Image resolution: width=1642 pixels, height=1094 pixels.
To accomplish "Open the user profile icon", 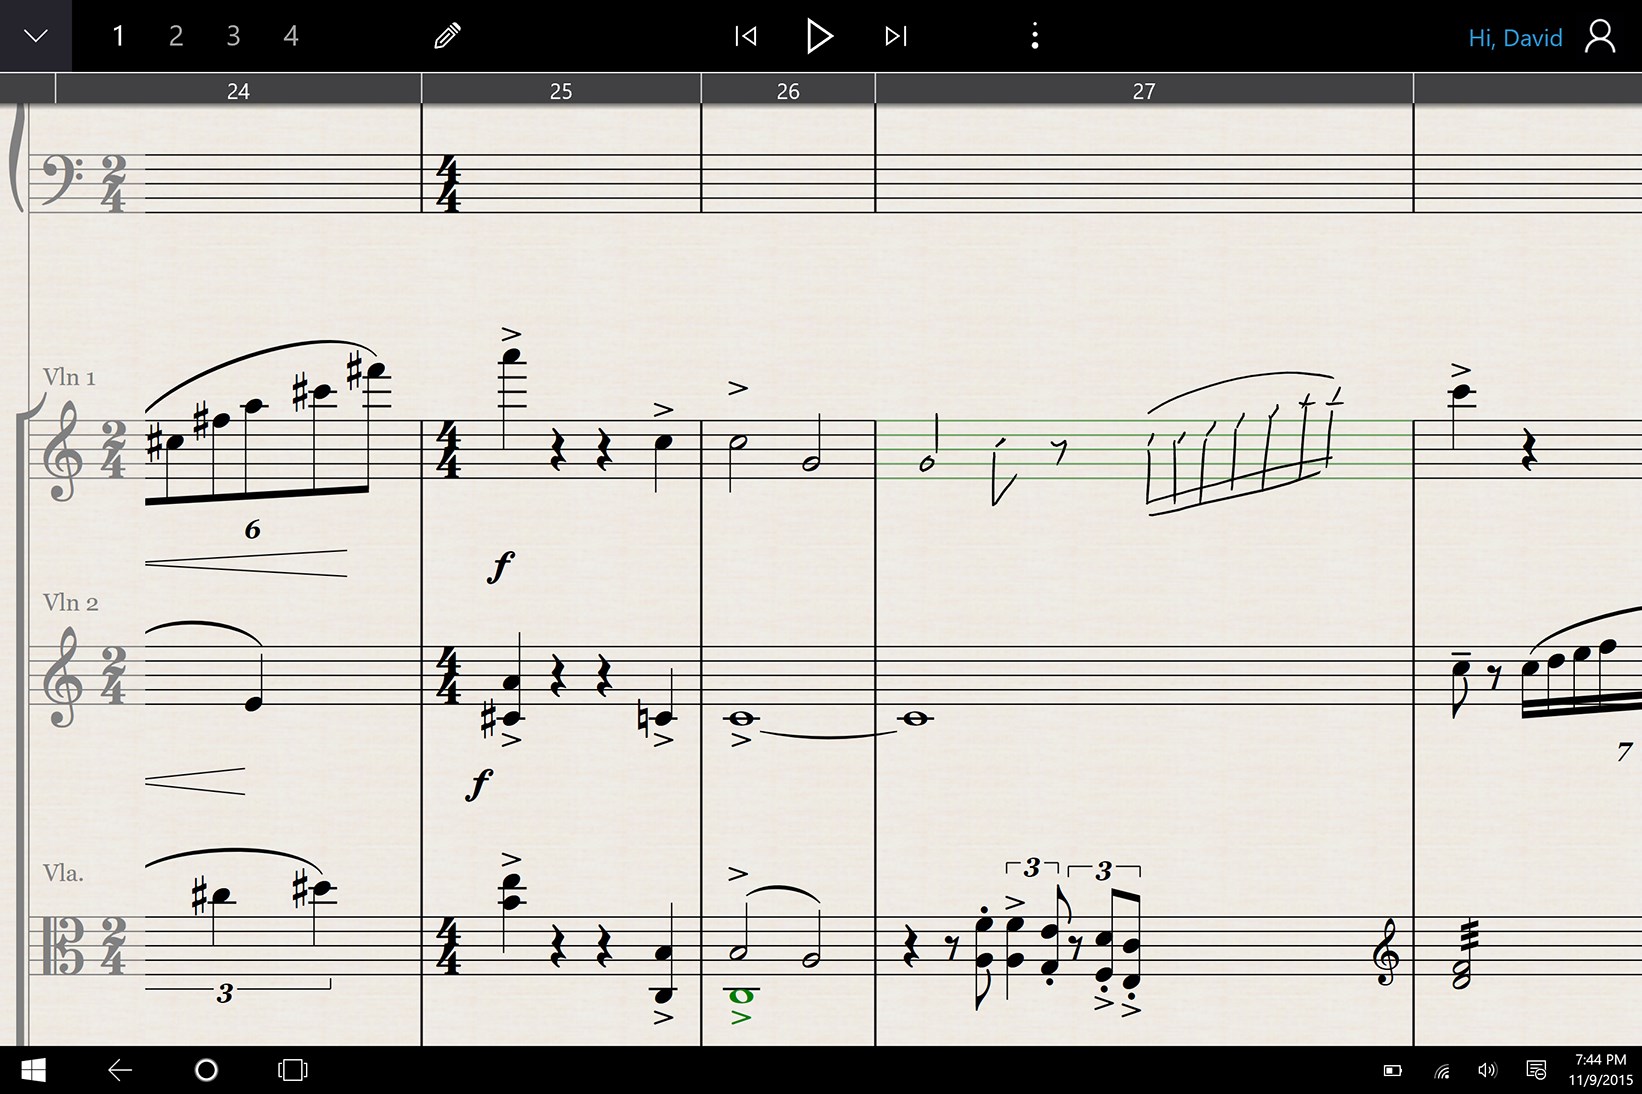I will (1600, 37).
